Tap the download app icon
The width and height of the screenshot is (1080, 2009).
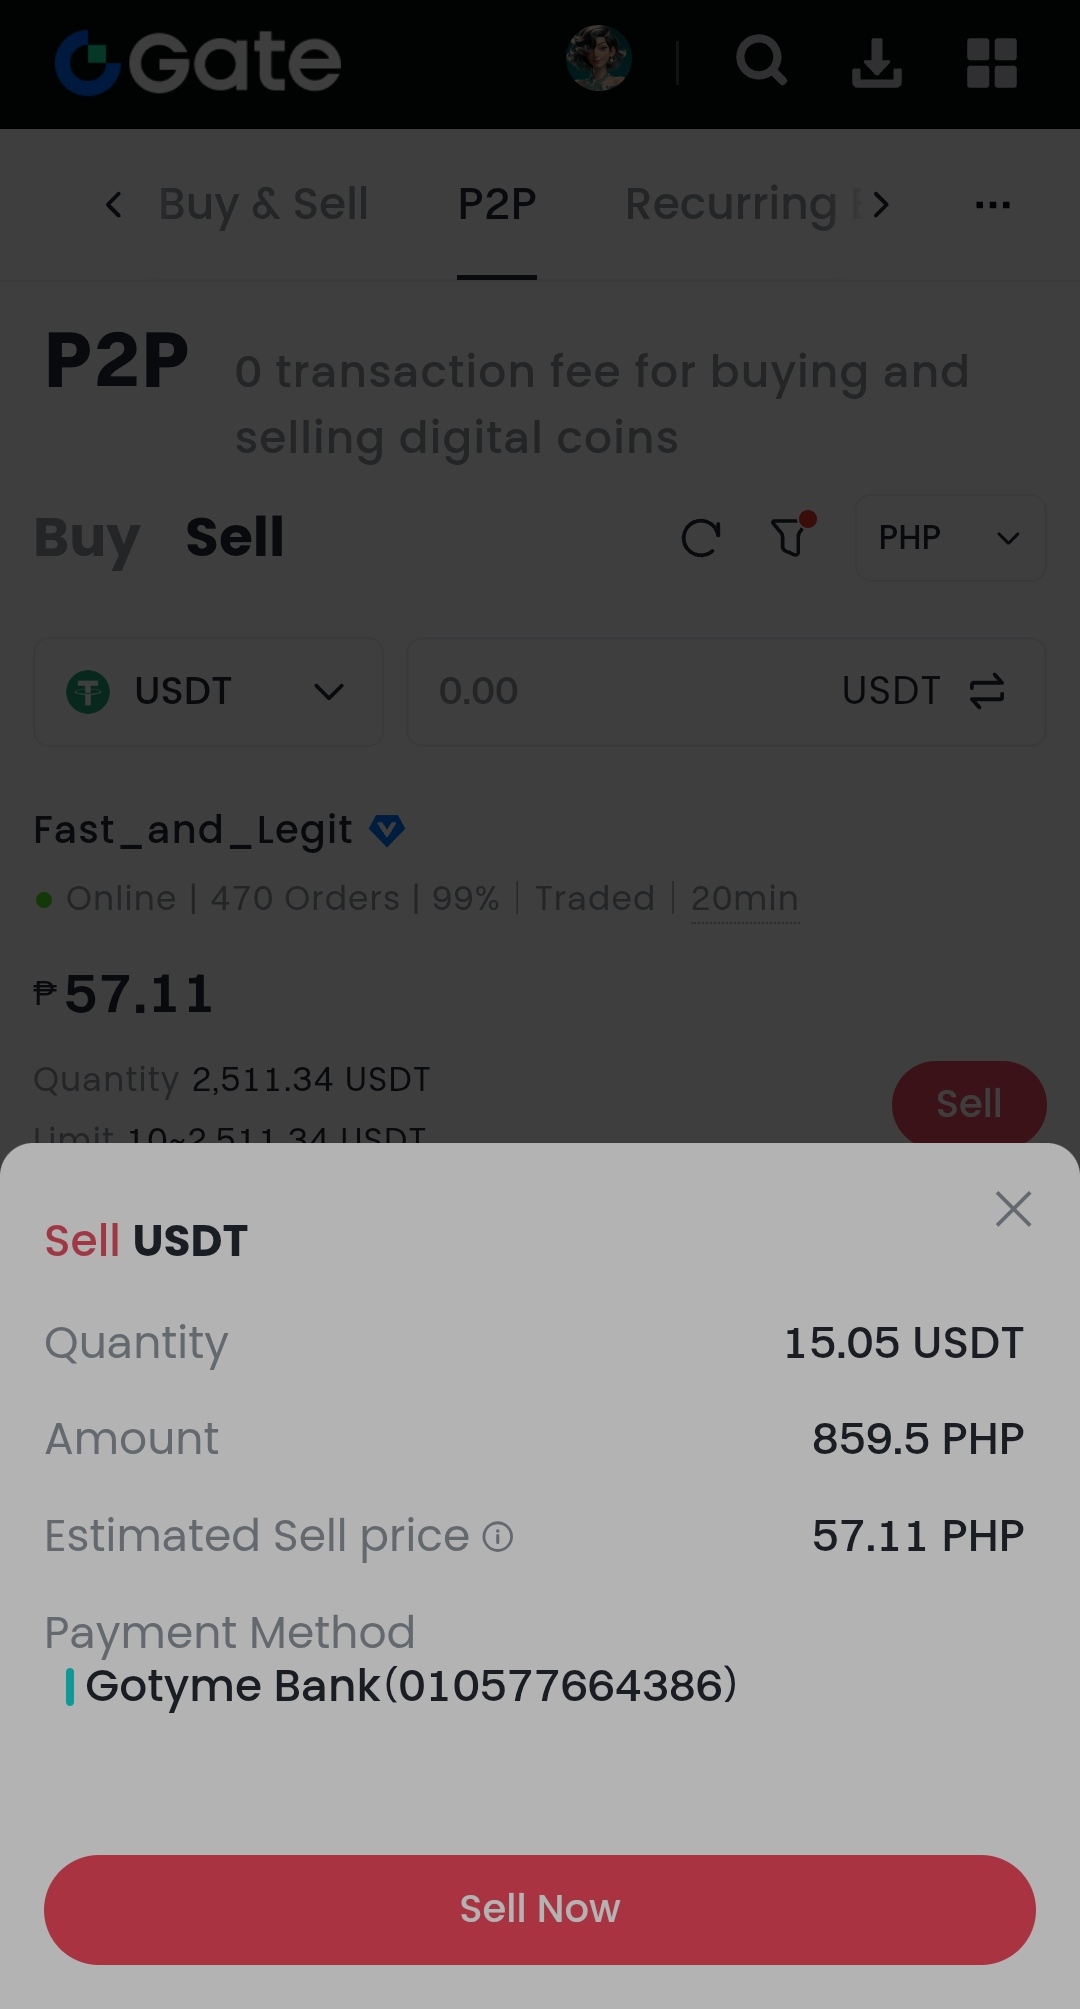877,62
